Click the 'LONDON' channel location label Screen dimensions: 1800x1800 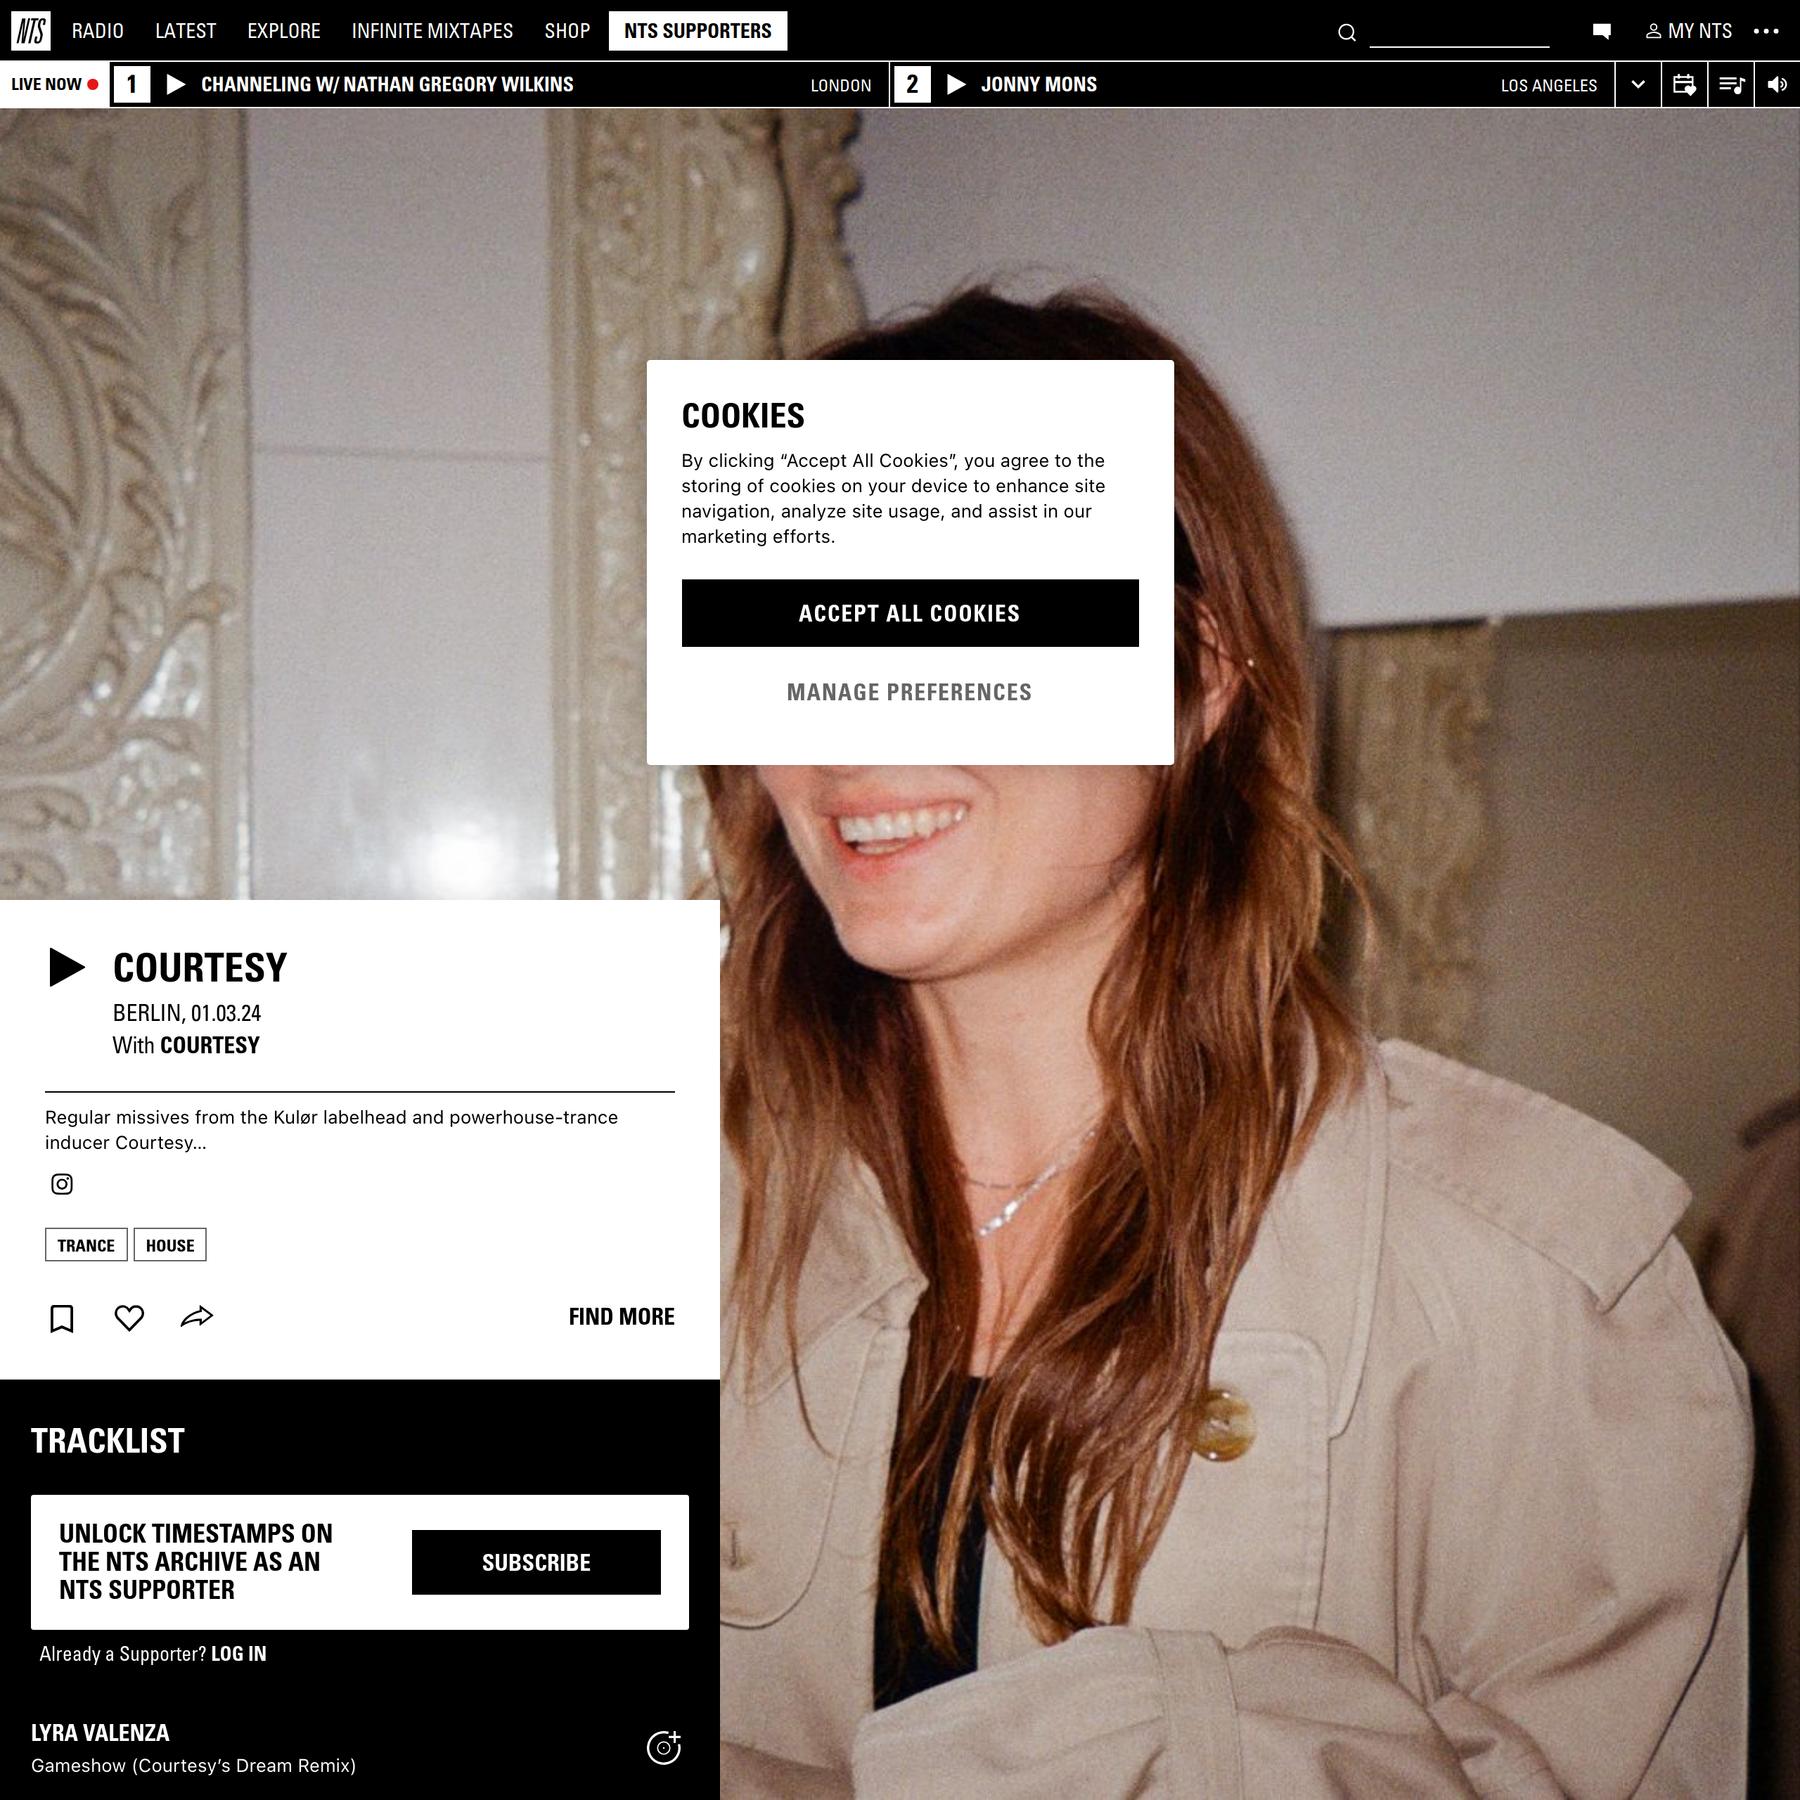pyautogui.click(x=841, y=86)
